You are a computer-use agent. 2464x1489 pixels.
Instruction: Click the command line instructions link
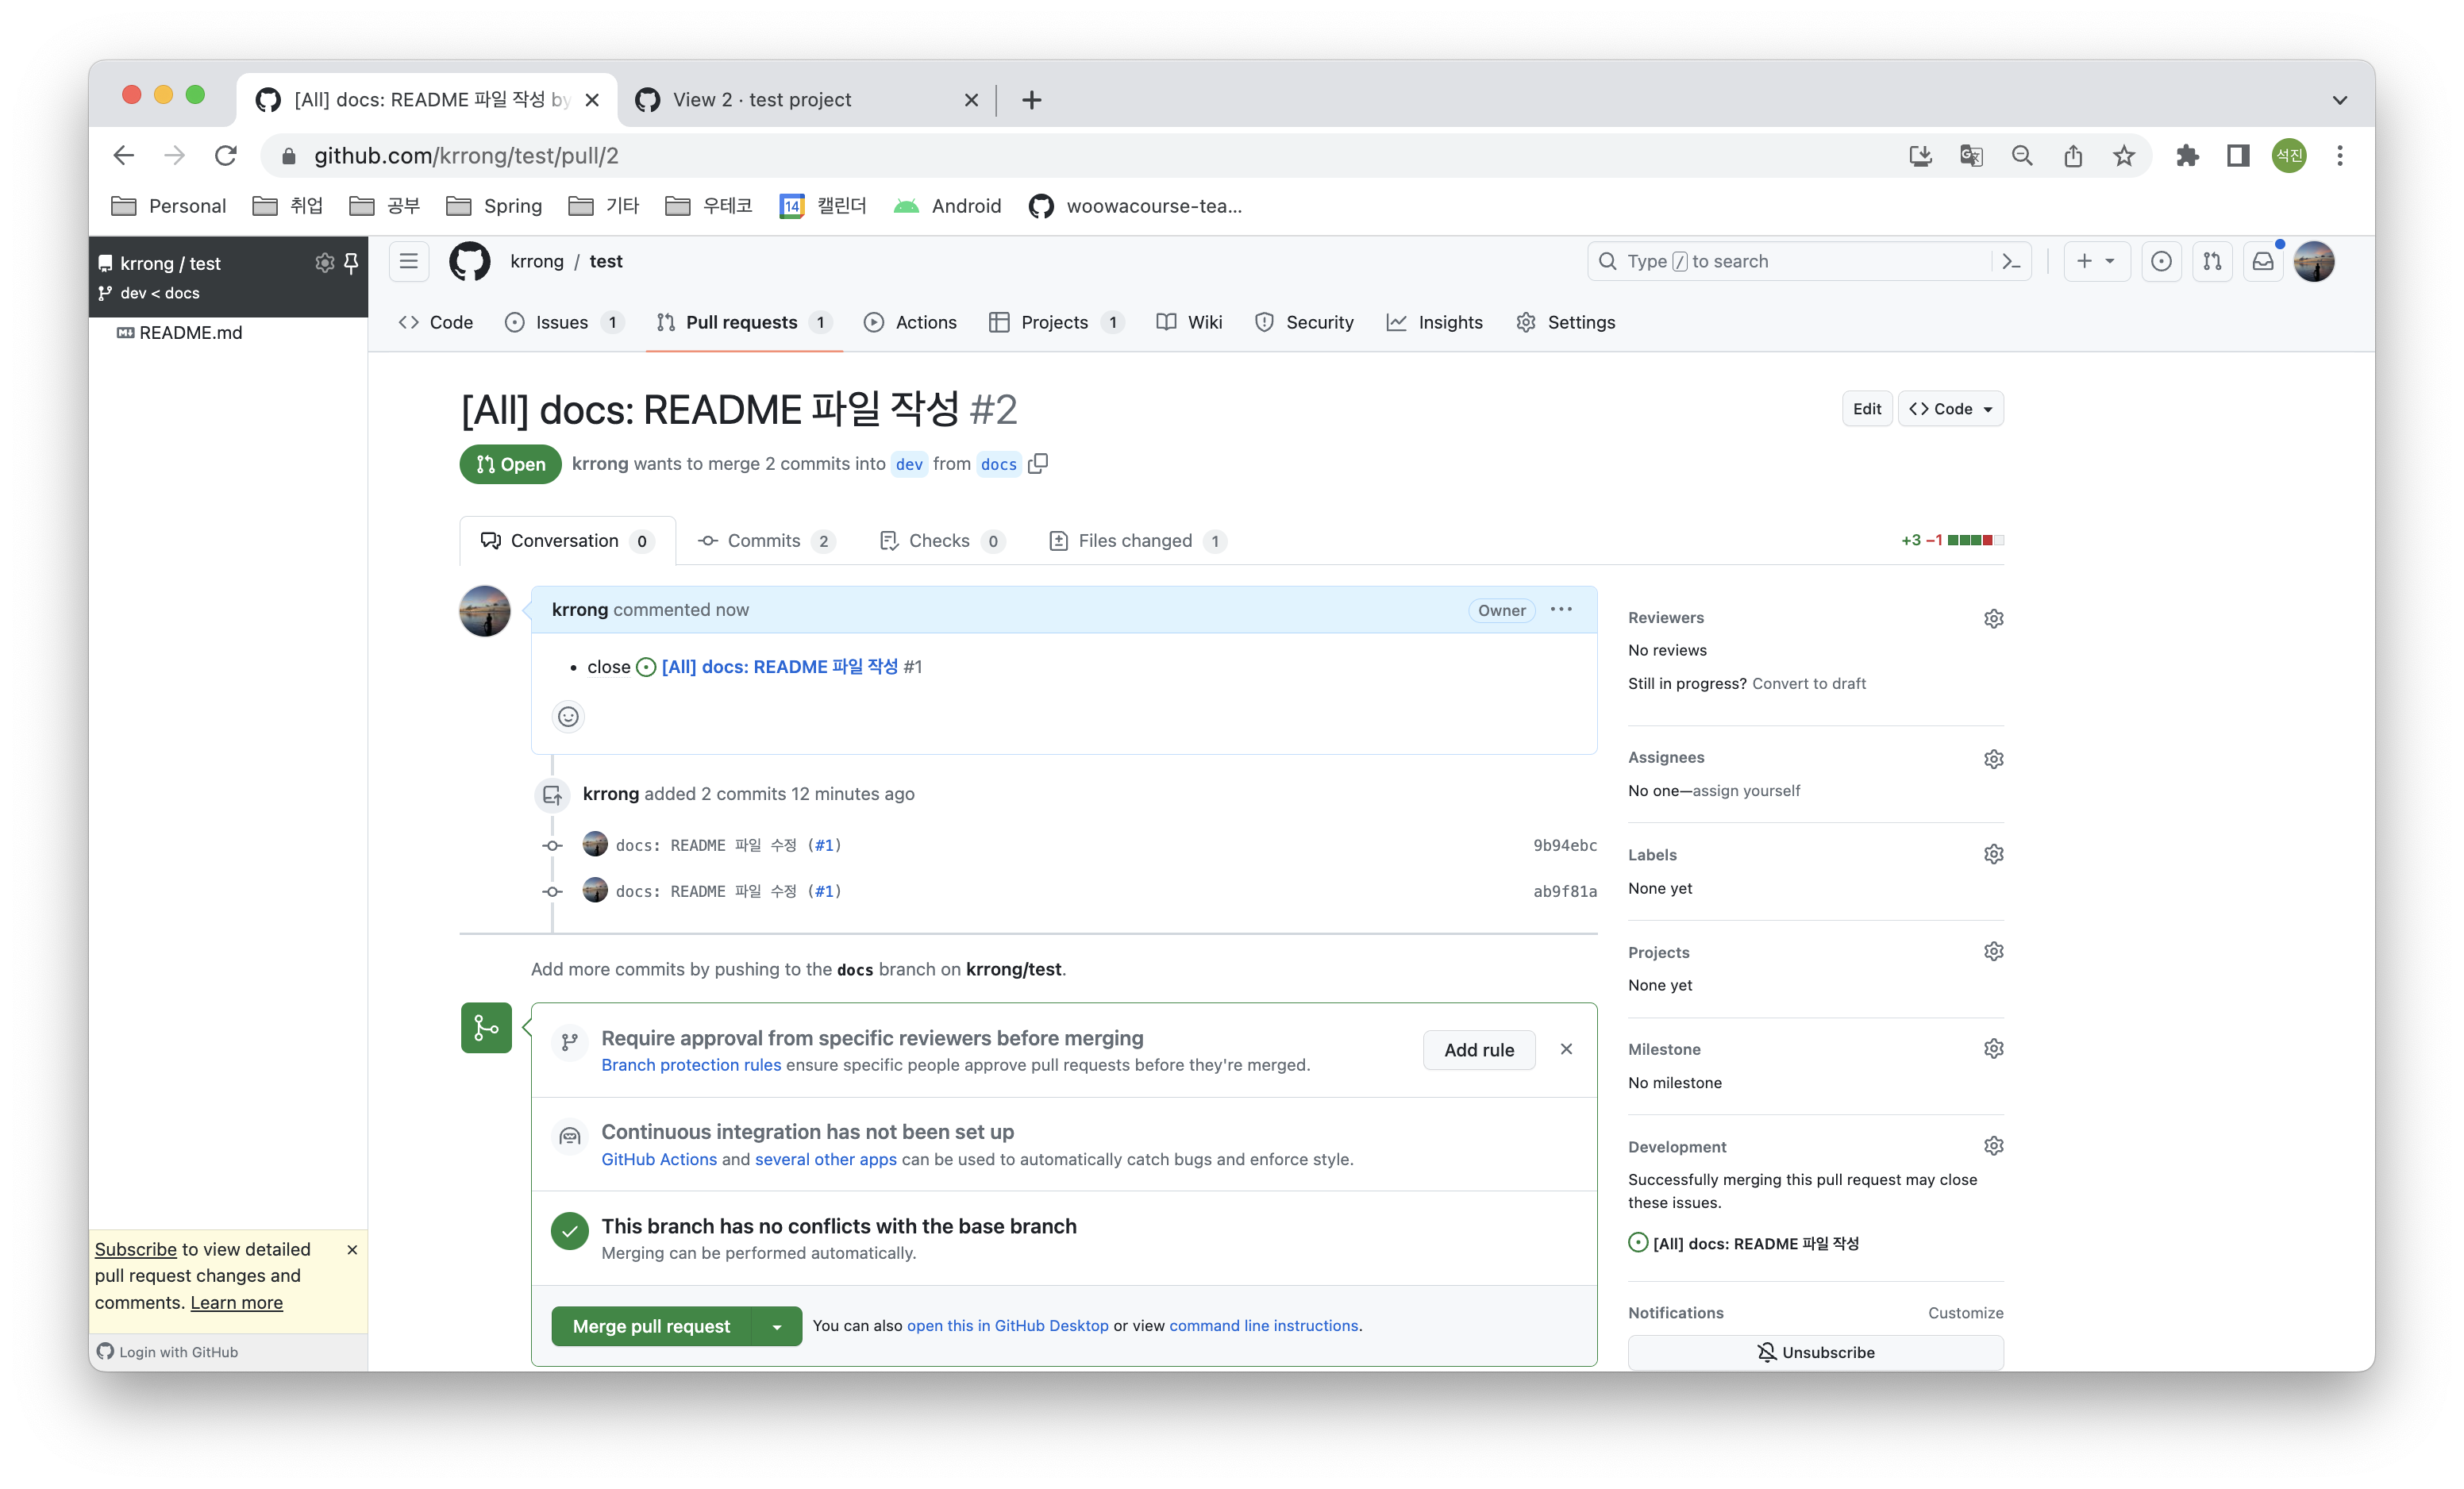1263,1326
